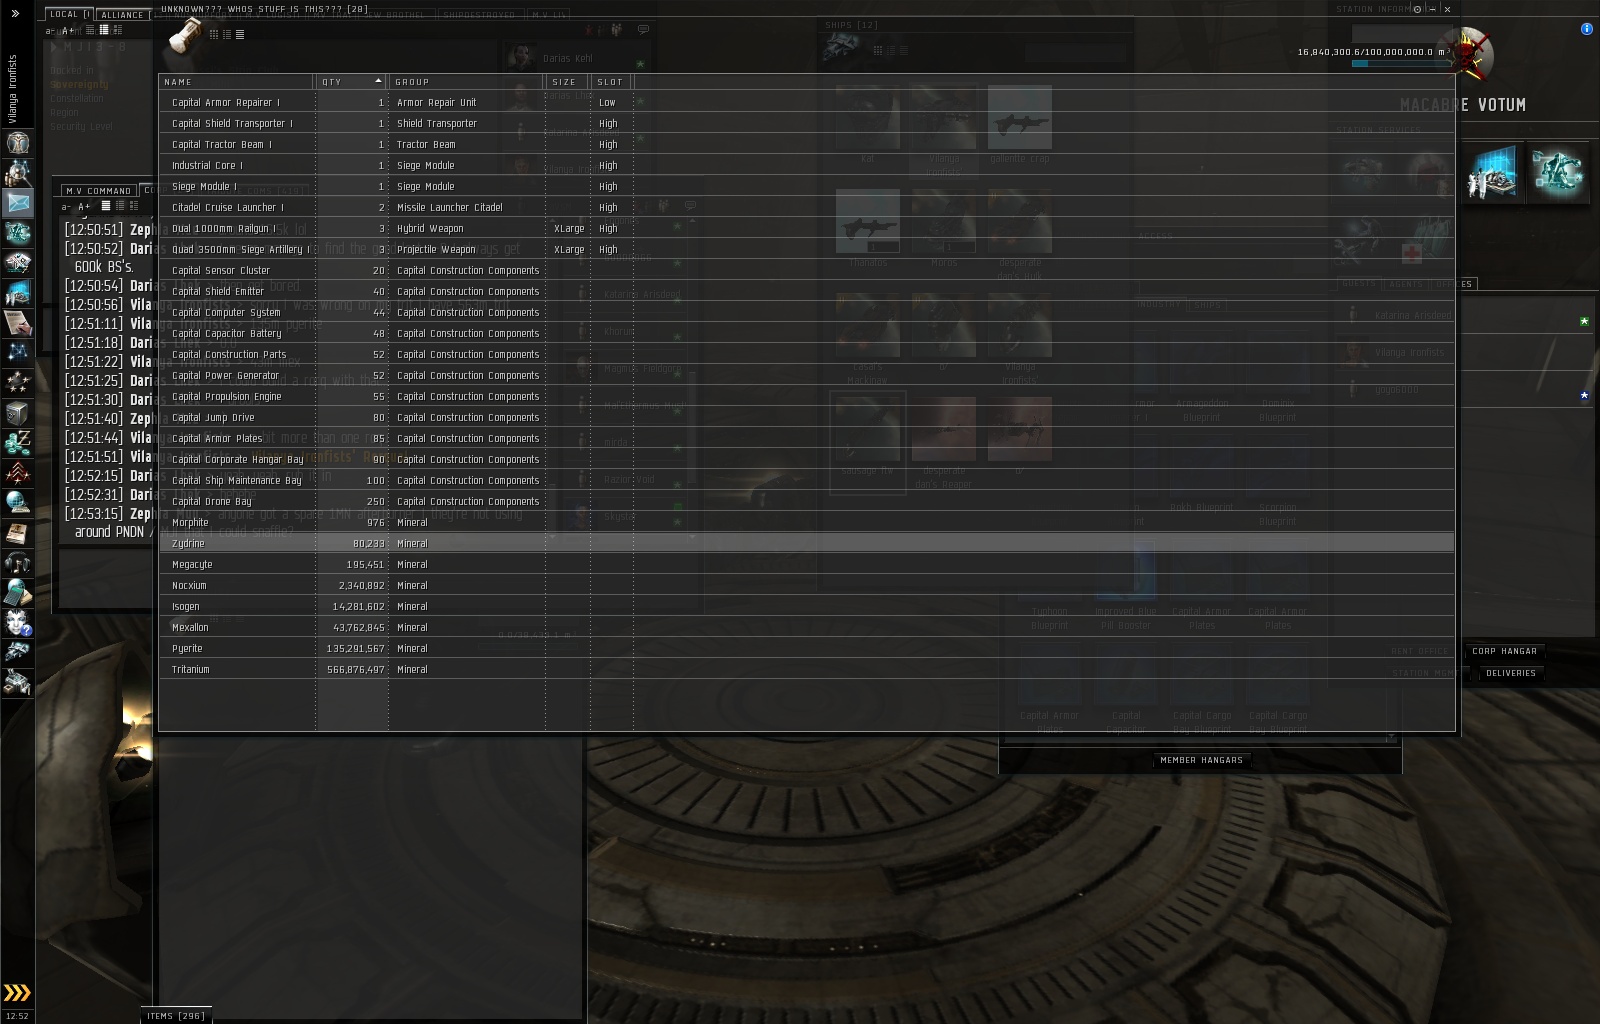Click the Items [296] window tab

click(176, 1016)
